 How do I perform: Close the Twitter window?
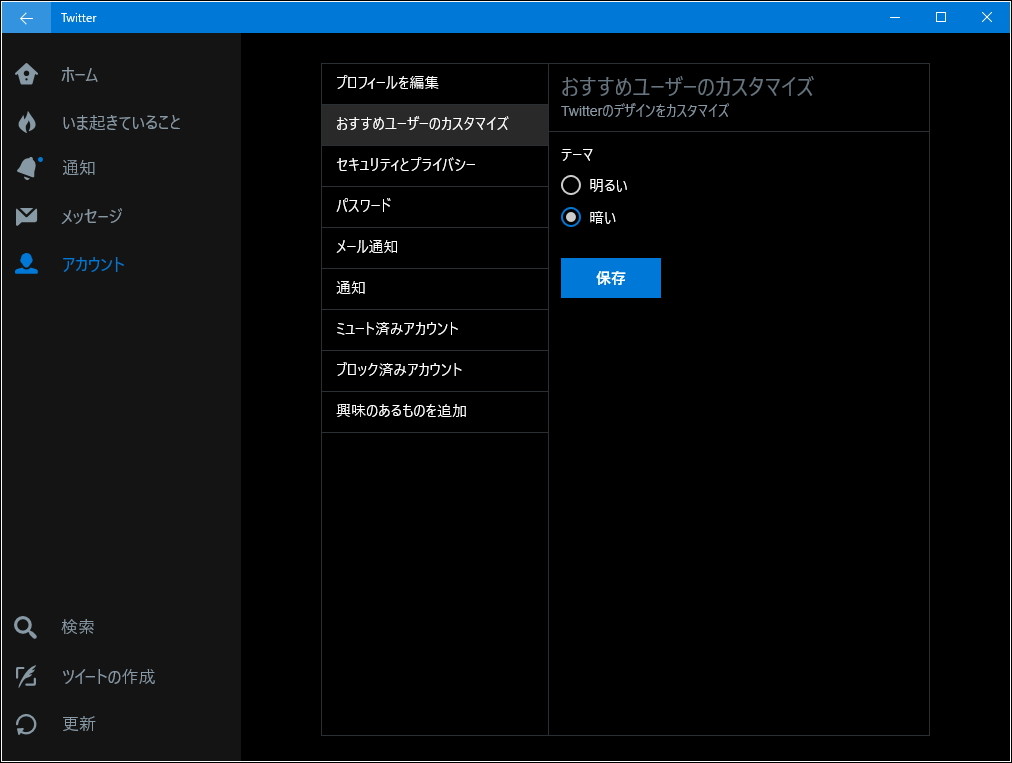pyautogui.click(x=987, y=17)
